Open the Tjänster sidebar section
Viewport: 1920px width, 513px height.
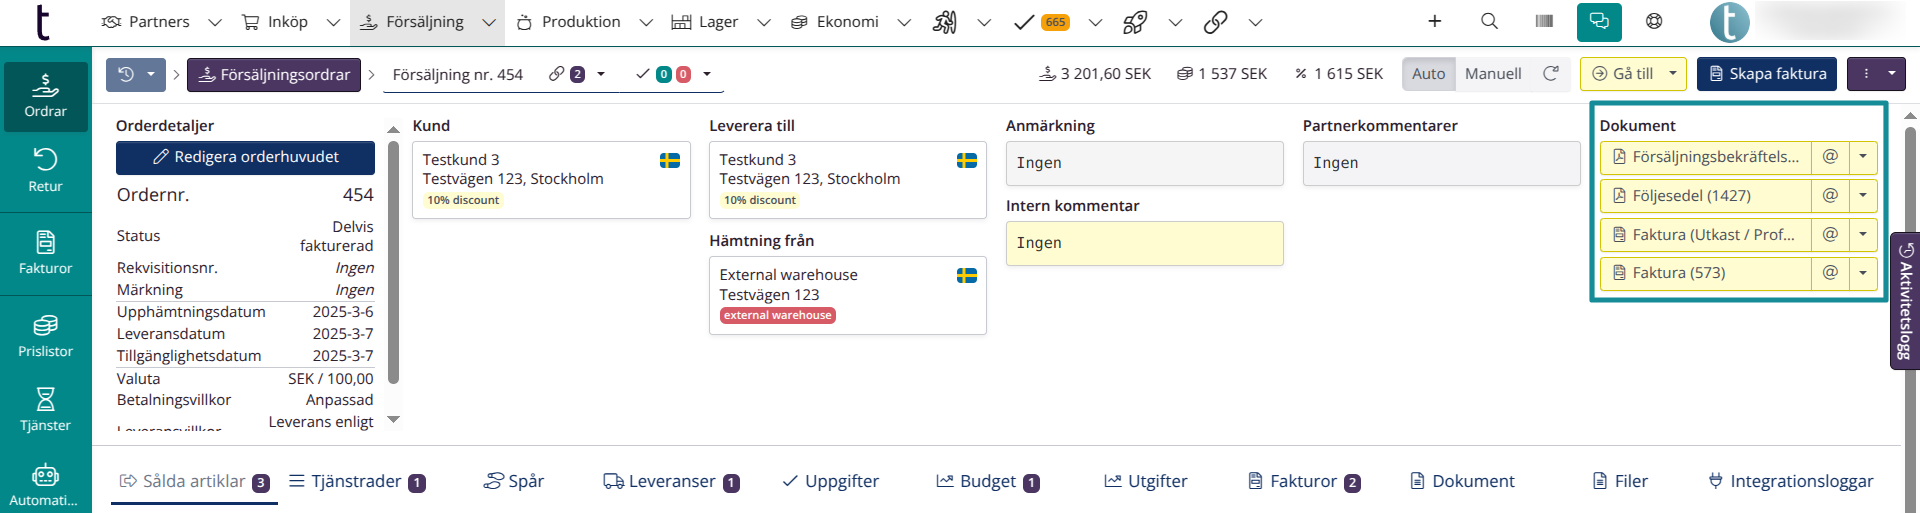[46, 410]
